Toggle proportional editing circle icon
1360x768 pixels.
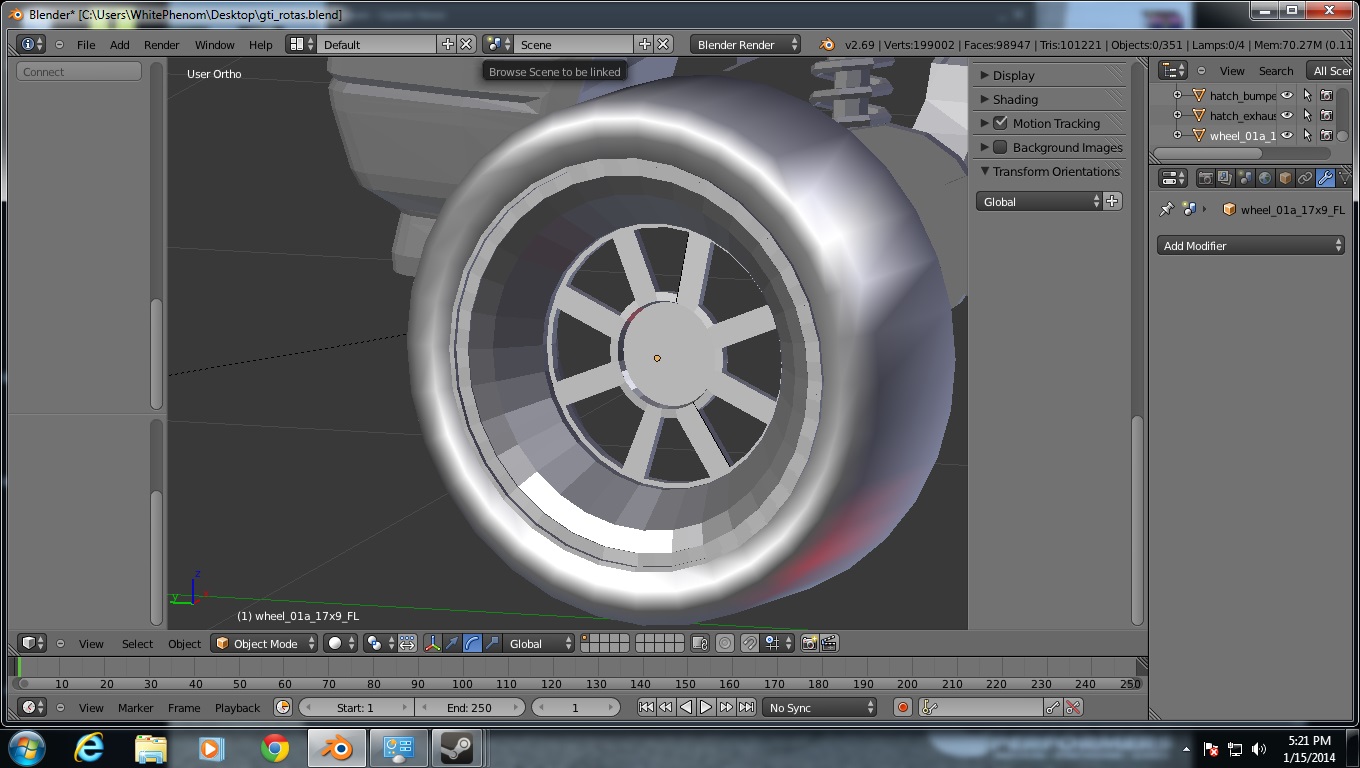click(x=725, y=643)
